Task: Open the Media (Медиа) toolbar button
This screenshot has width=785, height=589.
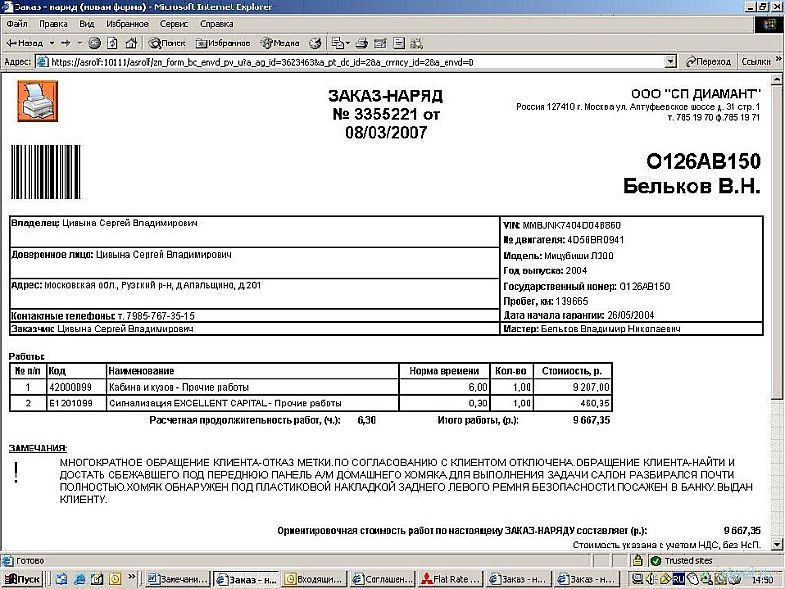Action: pyautogui.click(x=280, y=43)
